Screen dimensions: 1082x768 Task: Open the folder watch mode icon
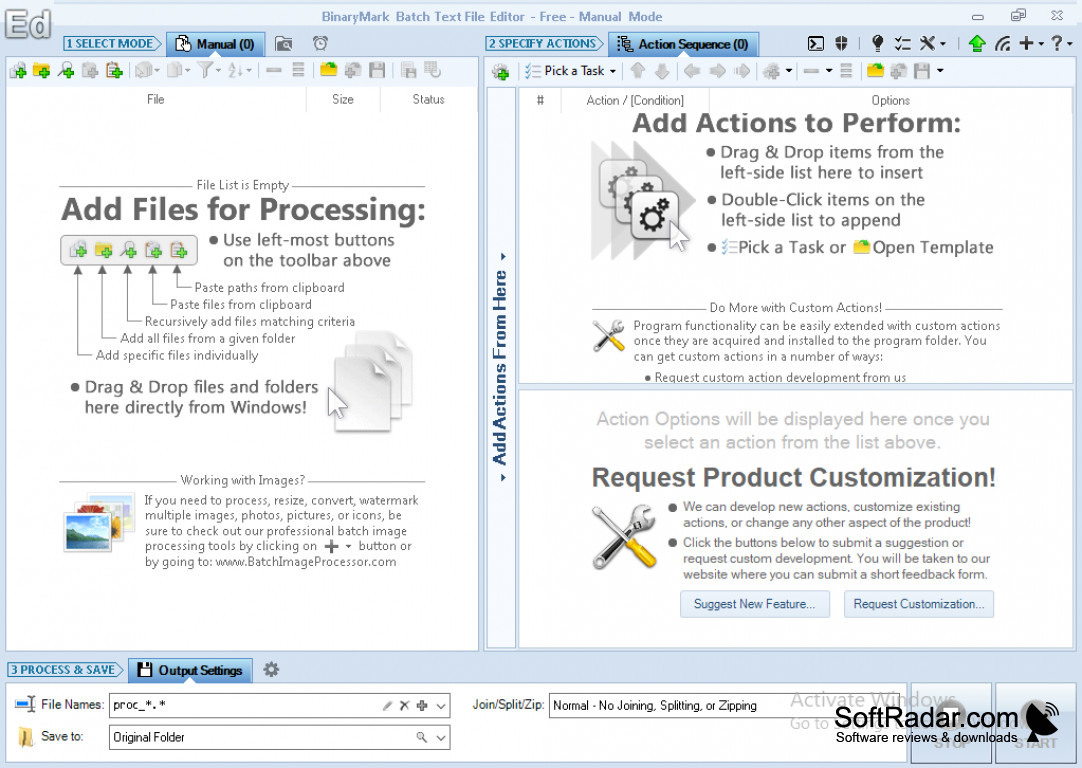[x=284, y=44]
